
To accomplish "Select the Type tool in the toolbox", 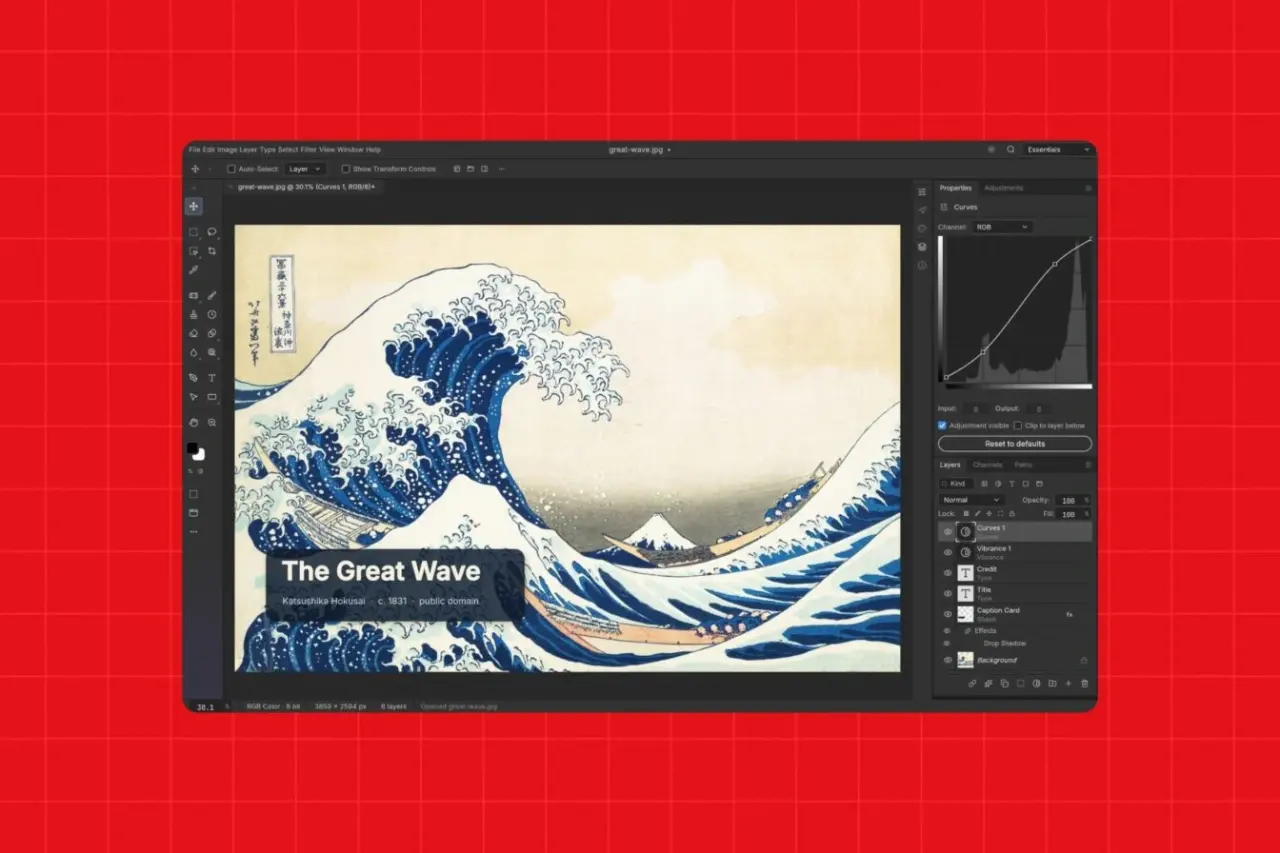I will (212, 378).
